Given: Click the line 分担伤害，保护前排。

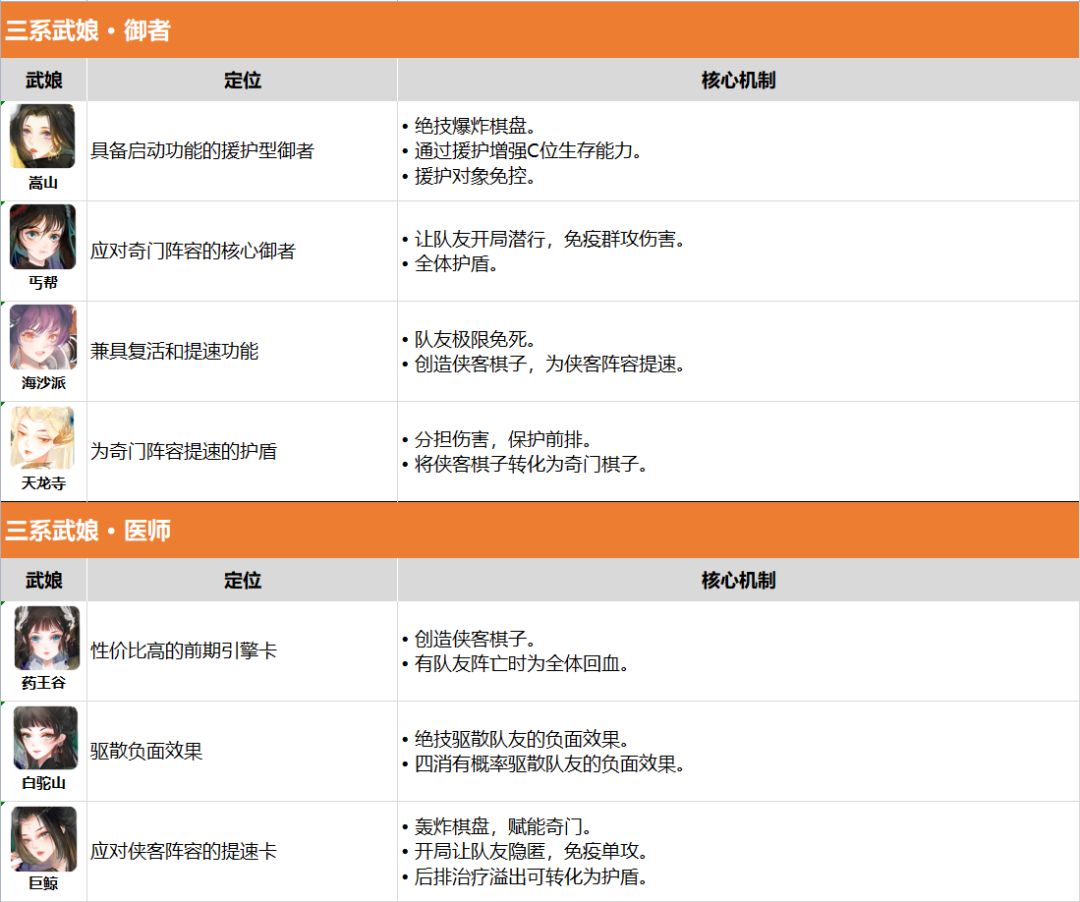Looking at the screenshot, I should point(497,439).
